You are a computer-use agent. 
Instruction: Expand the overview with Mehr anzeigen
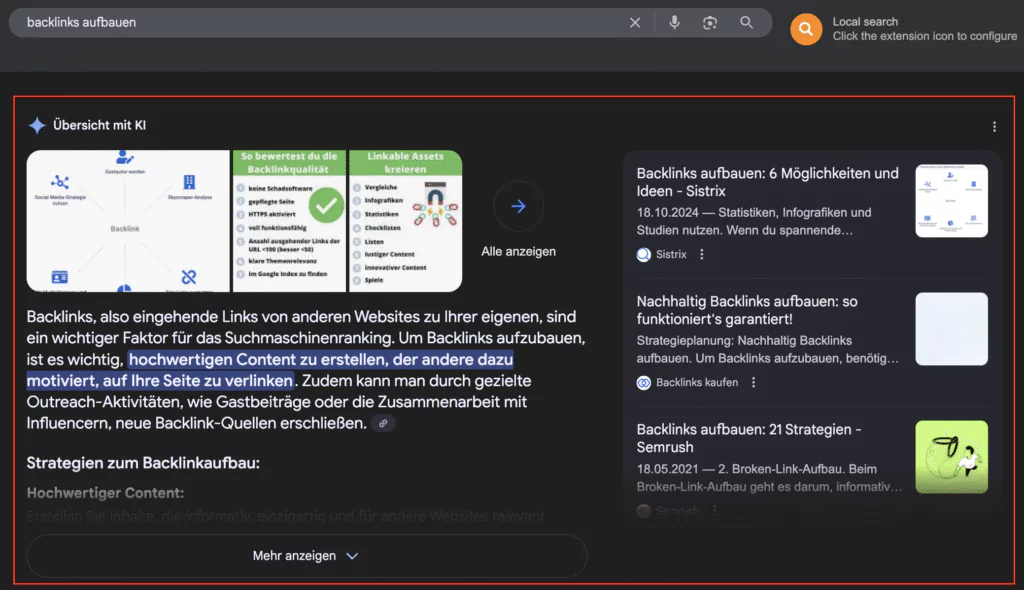(306, 555)
